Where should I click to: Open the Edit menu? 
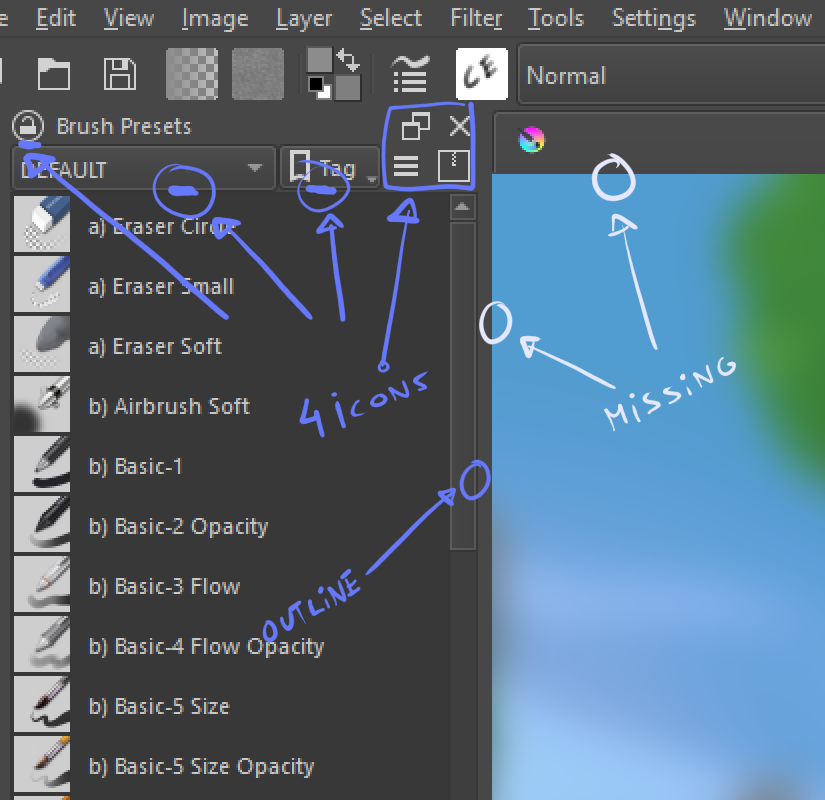56,18
